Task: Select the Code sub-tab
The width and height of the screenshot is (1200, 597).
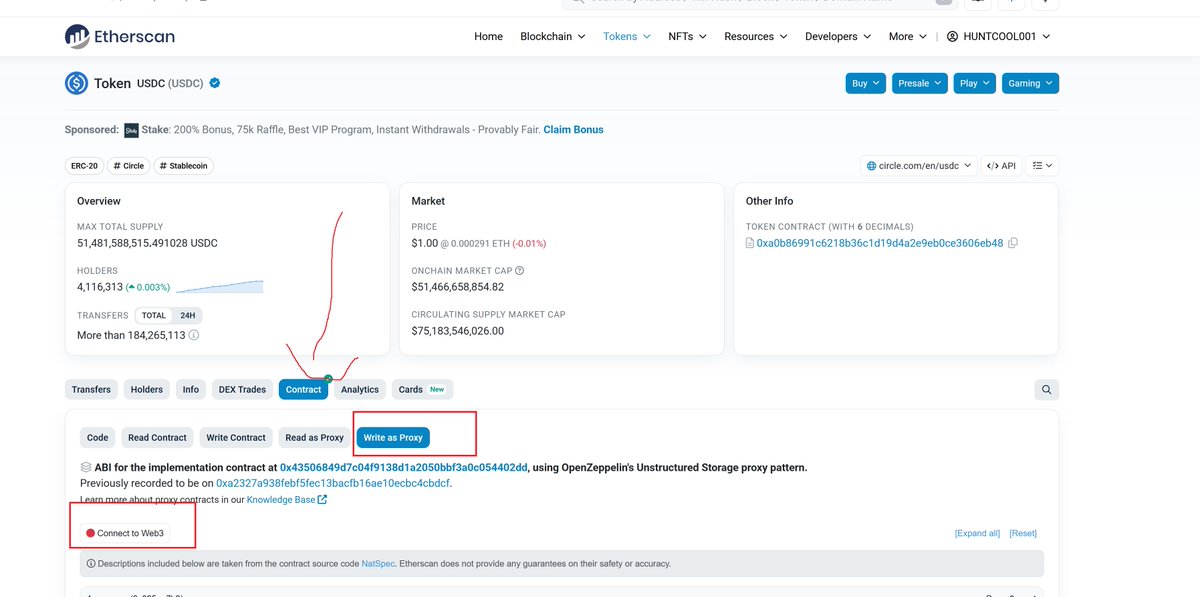Action: 98,438
